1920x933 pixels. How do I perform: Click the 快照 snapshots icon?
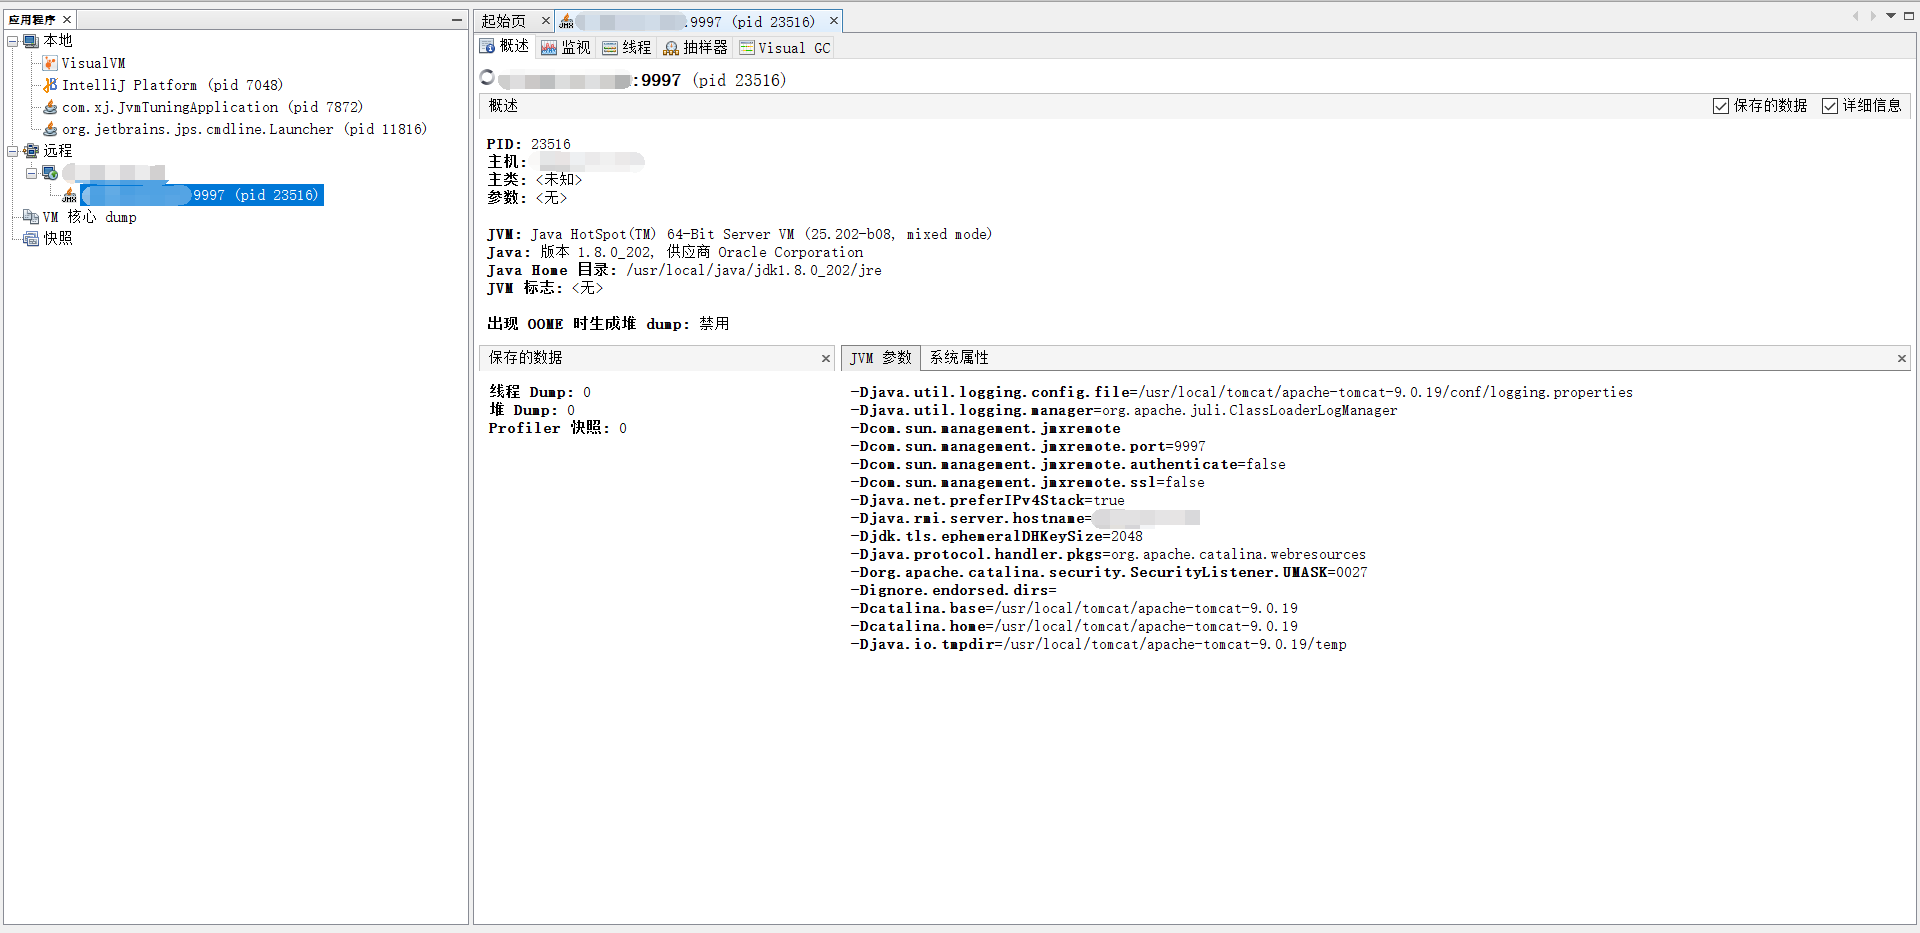coord(31,239)
